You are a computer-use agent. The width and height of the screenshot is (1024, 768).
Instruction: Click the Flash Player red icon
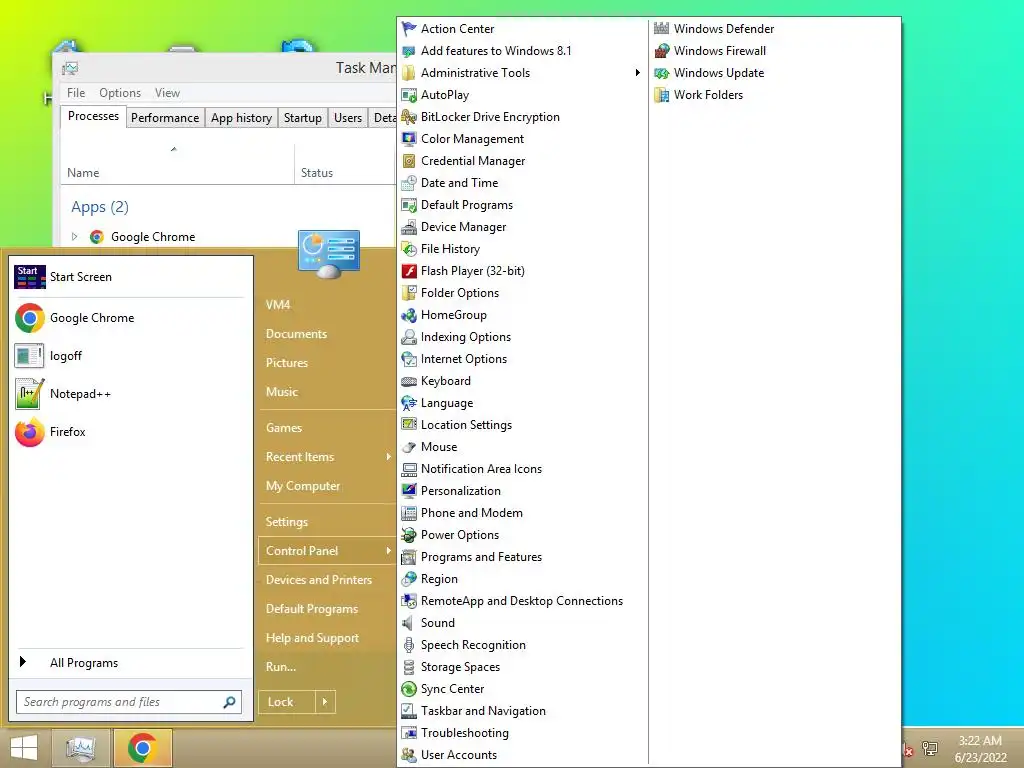pos(409,271)
